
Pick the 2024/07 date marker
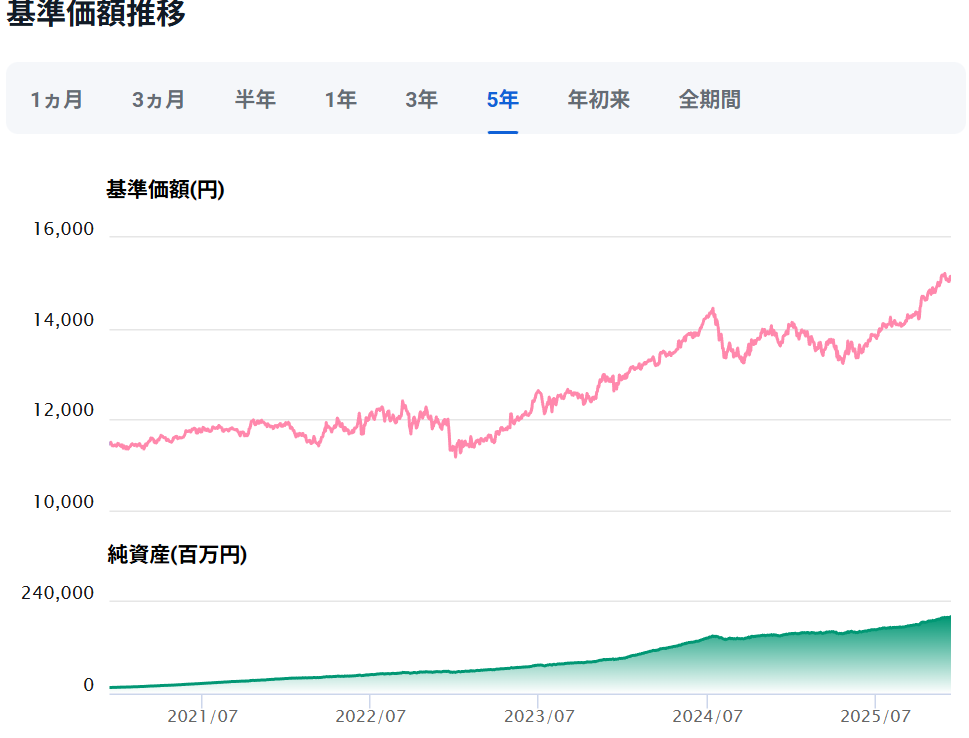[x=707, y=717]
